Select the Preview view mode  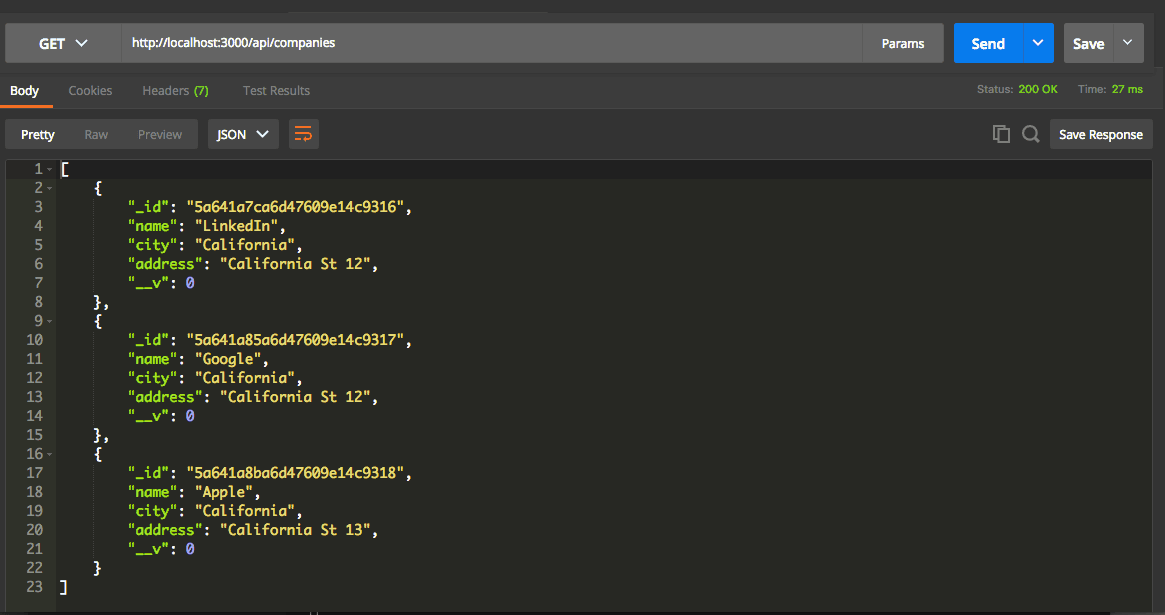point(160,134)
